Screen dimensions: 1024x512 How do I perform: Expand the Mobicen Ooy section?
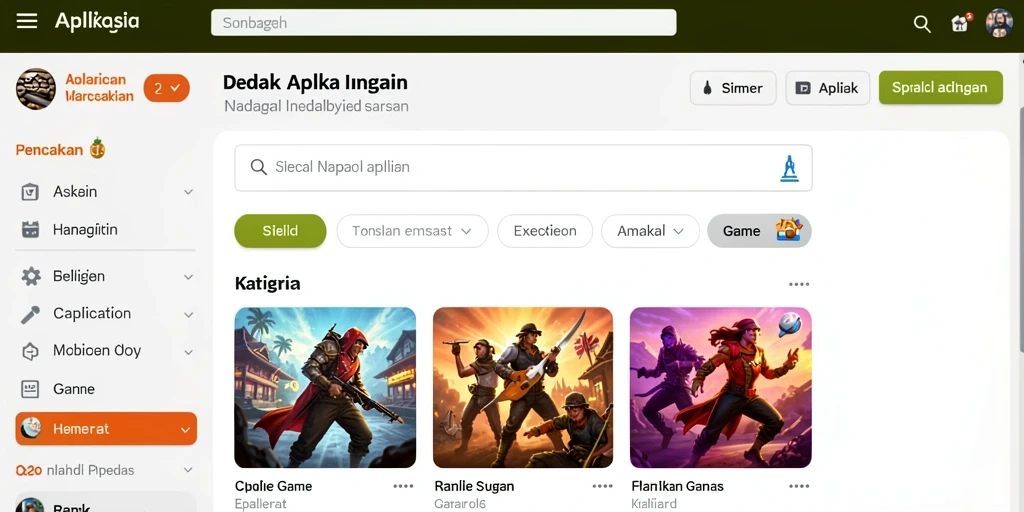[188, 352]
